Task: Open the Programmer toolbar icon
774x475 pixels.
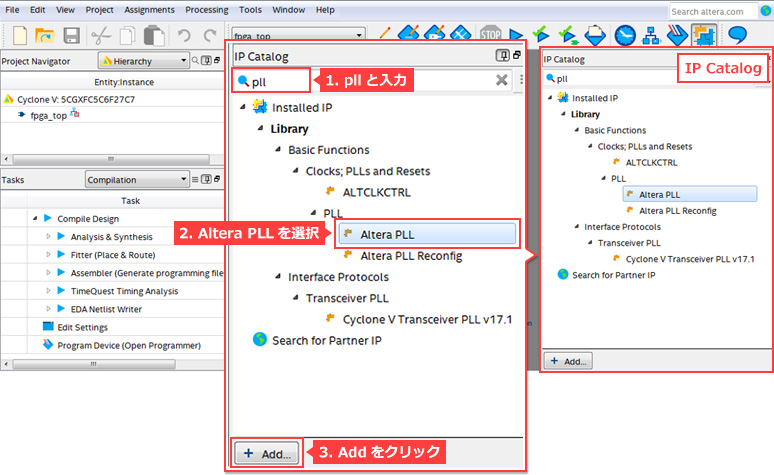Action: coord(677,35)
